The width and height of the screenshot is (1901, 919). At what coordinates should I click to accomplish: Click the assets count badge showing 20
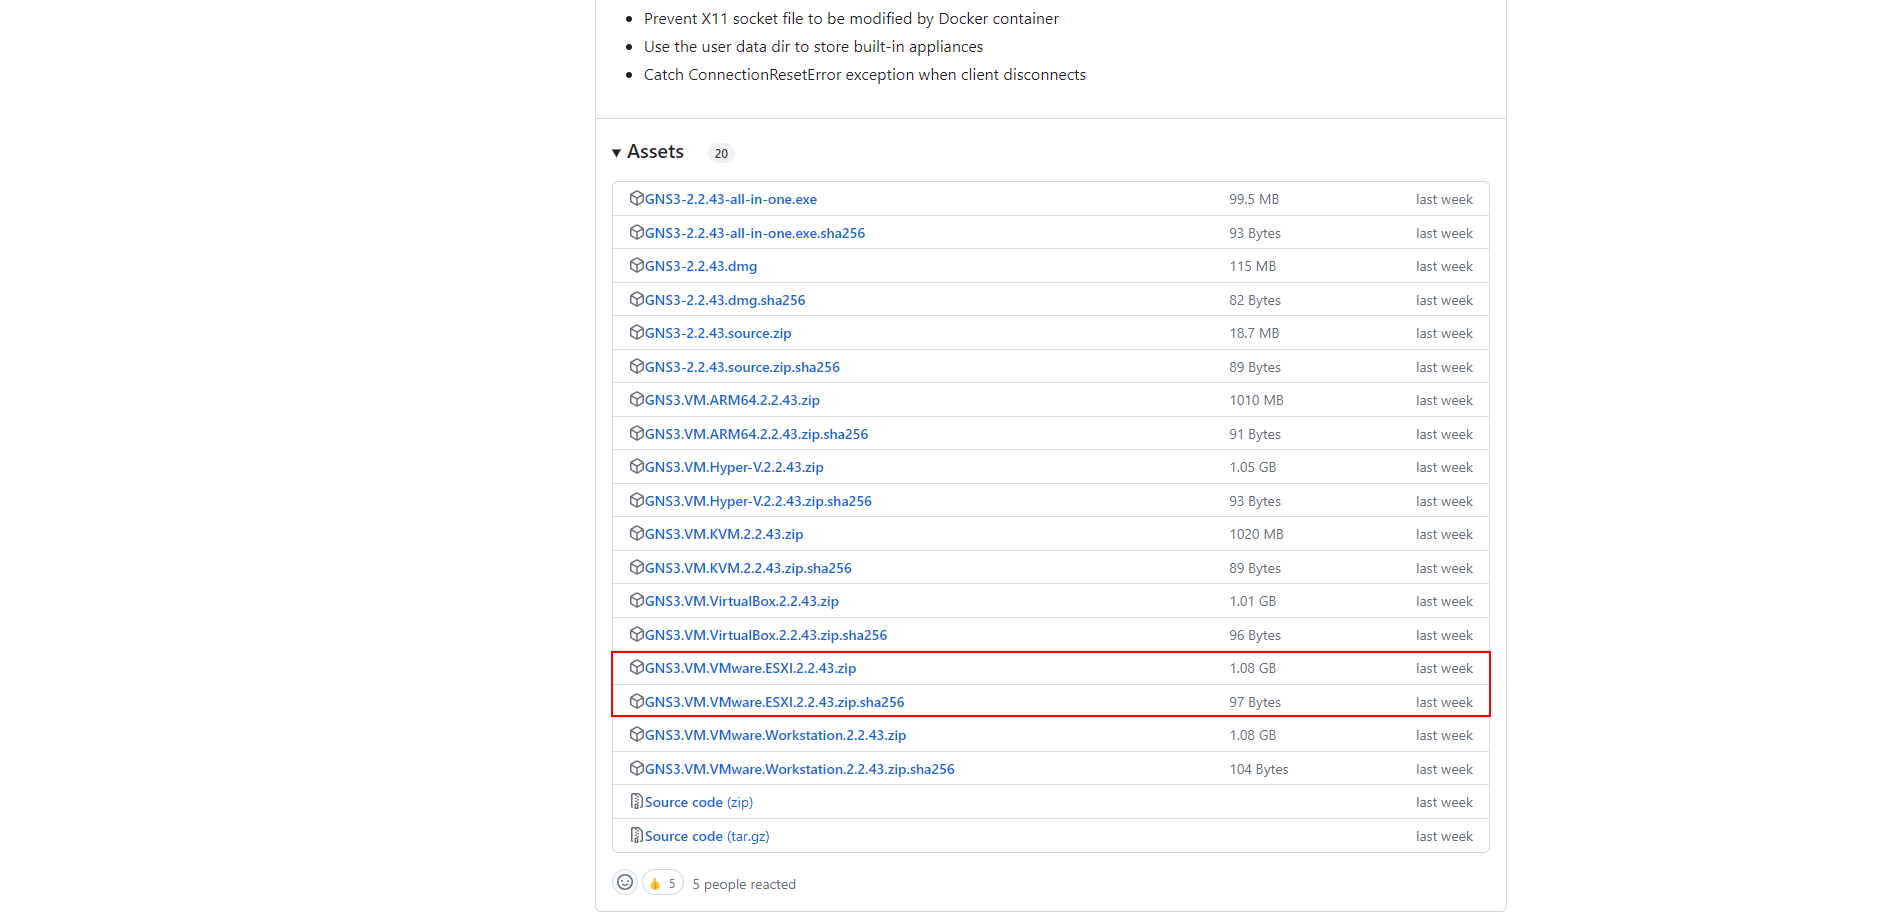(x=721, y=153)
